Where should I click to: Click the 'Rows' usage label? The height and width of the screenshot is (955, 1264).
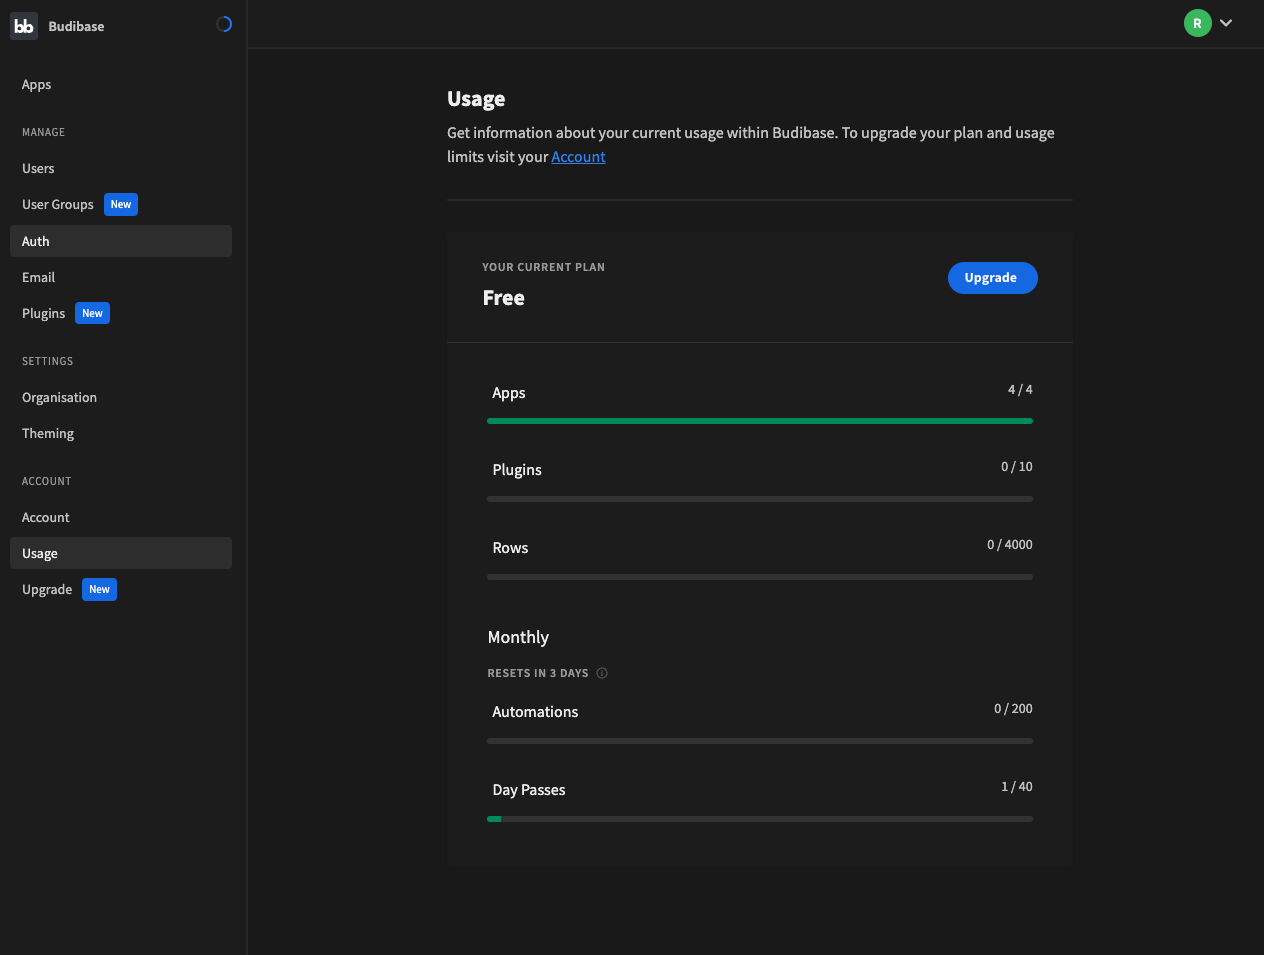pyautogui.click(x=510, y=548)
